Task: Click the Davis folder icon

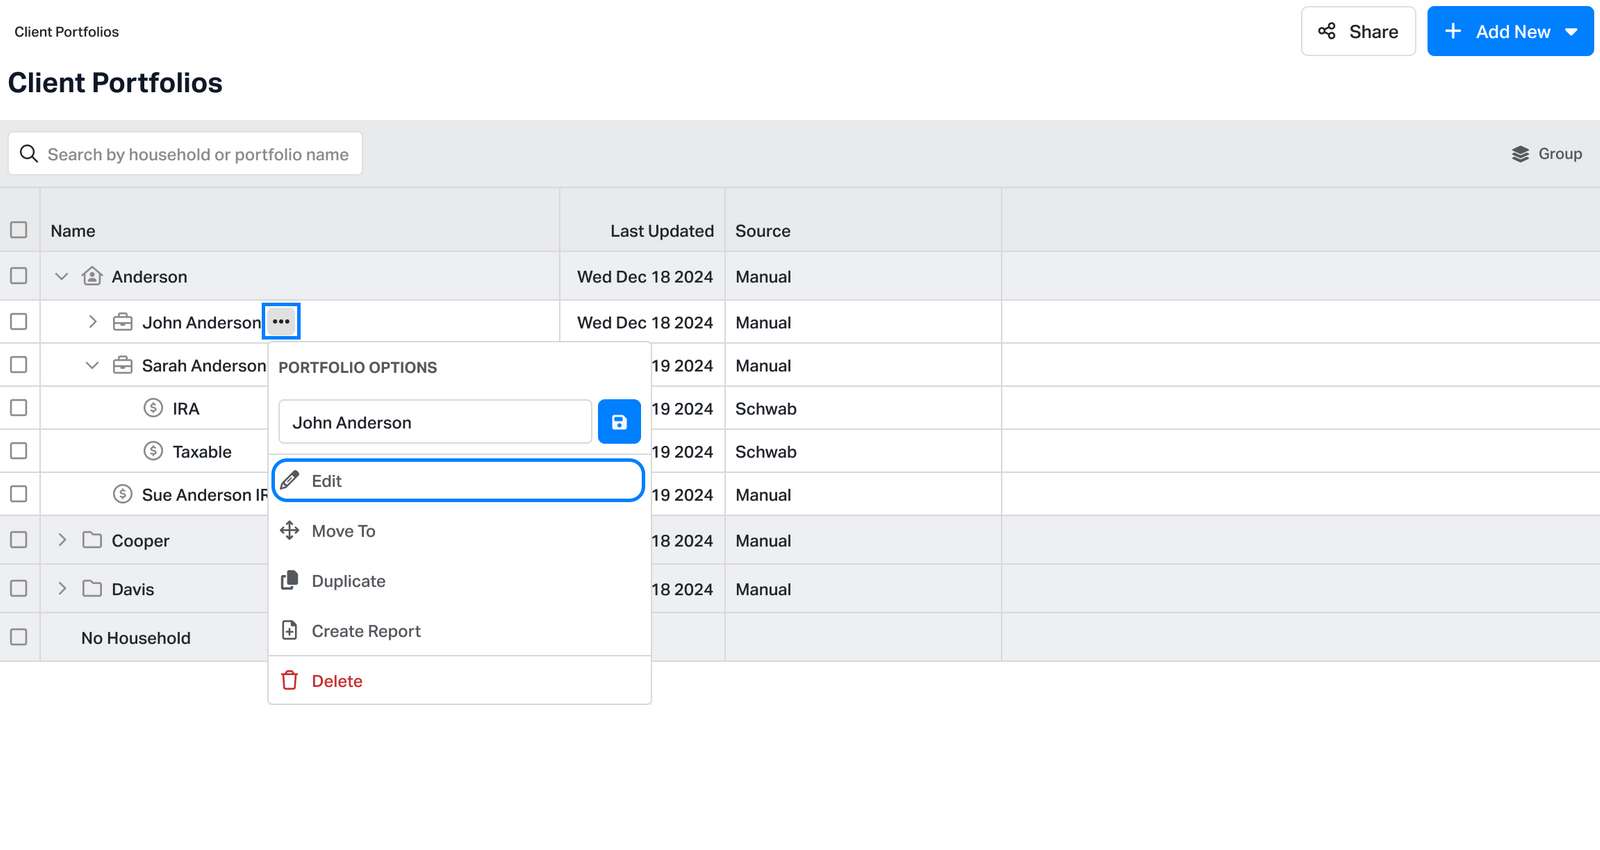Action: click(x=92, y=589)
